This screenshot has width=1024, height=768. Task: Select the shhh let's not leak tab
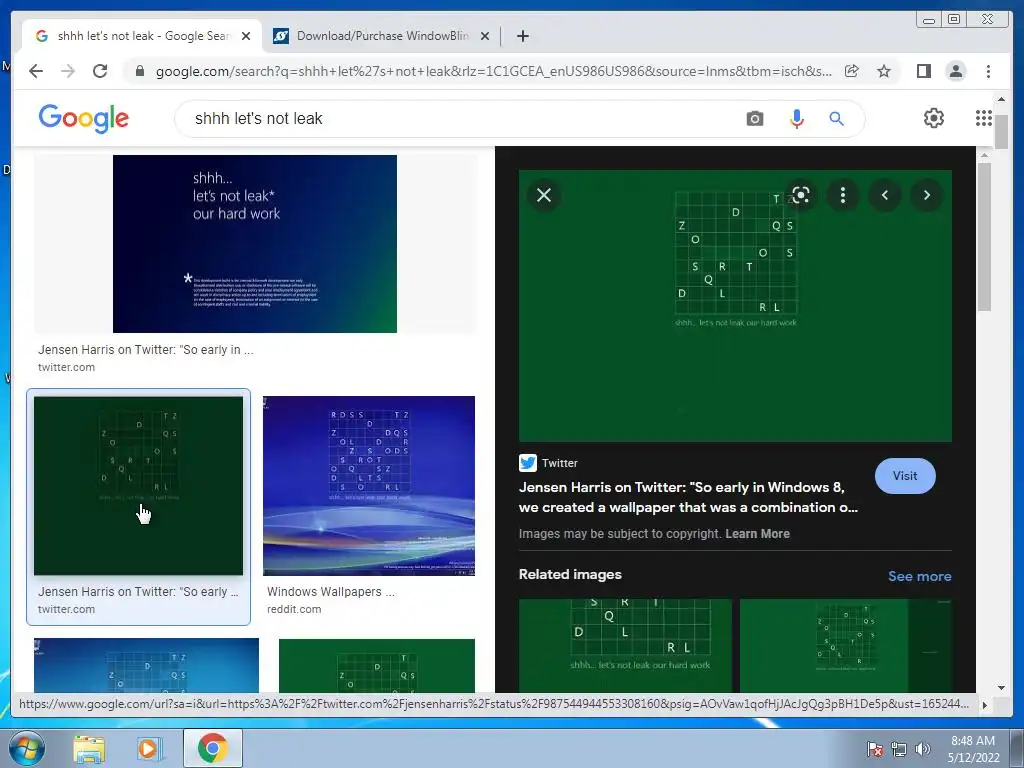point(142,36)
